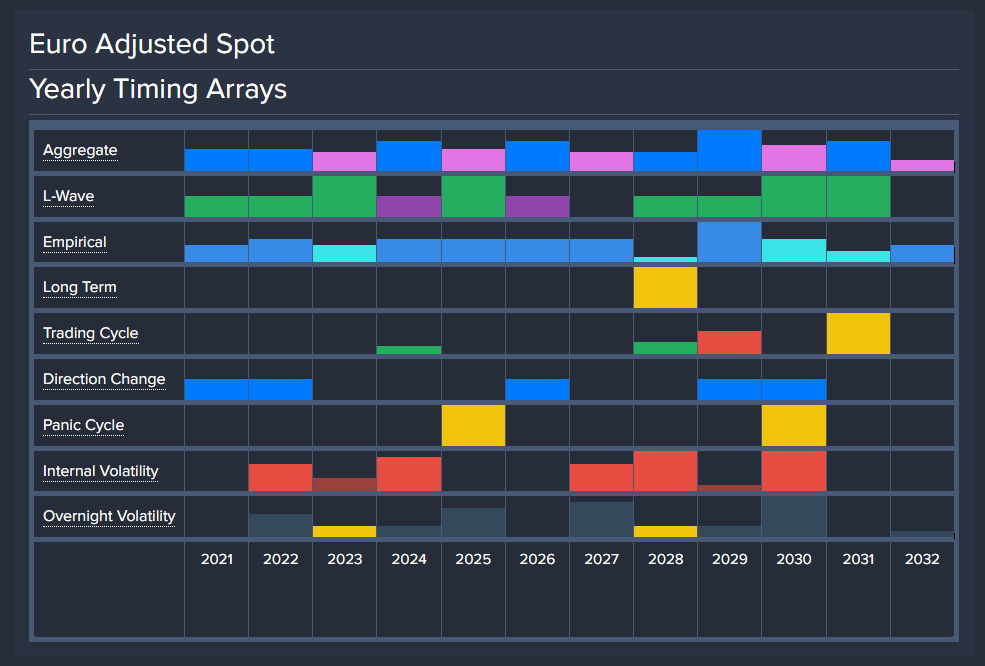Viewport: 985px width, 666px height.
Task: Click the Aggregate row label
Action: pos(80,151)
